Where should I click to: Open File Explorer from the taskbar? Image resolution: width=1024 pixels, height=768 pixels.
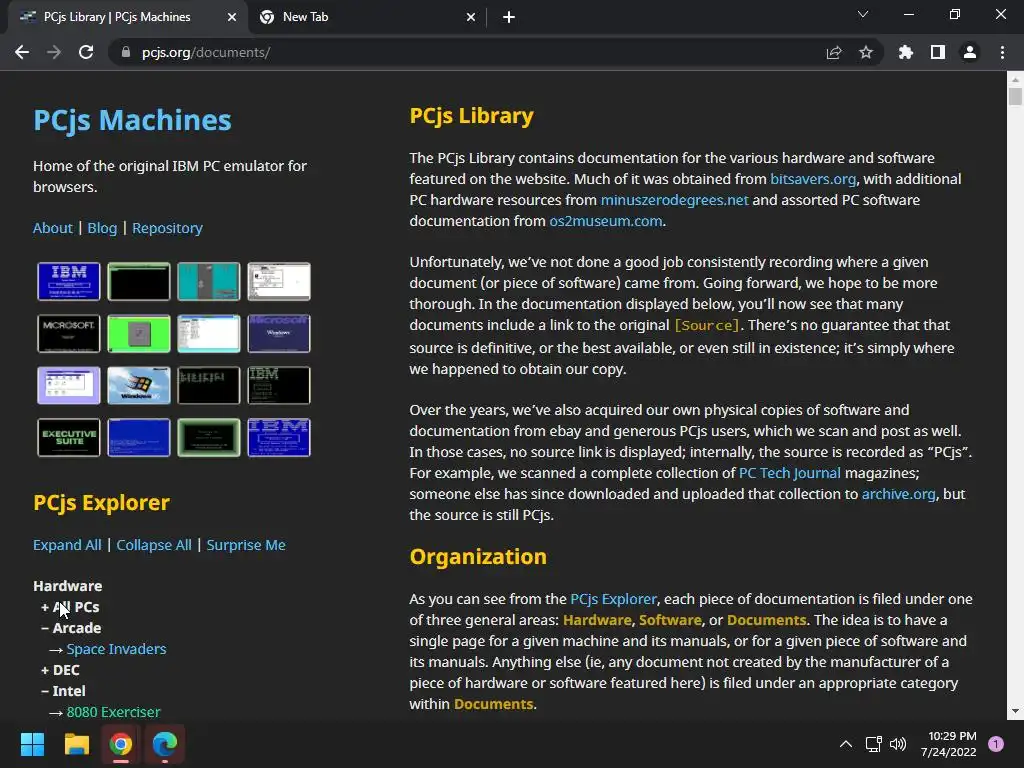(76, 744)
